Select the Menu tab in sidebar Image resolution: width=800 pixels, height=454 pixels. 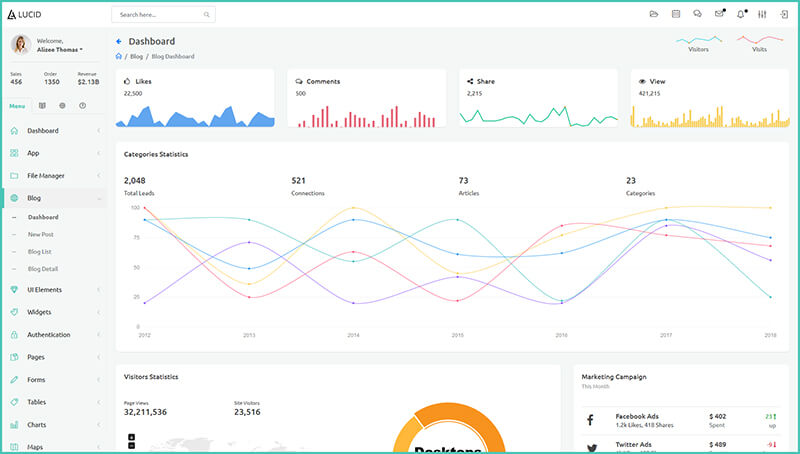(17, 105)
